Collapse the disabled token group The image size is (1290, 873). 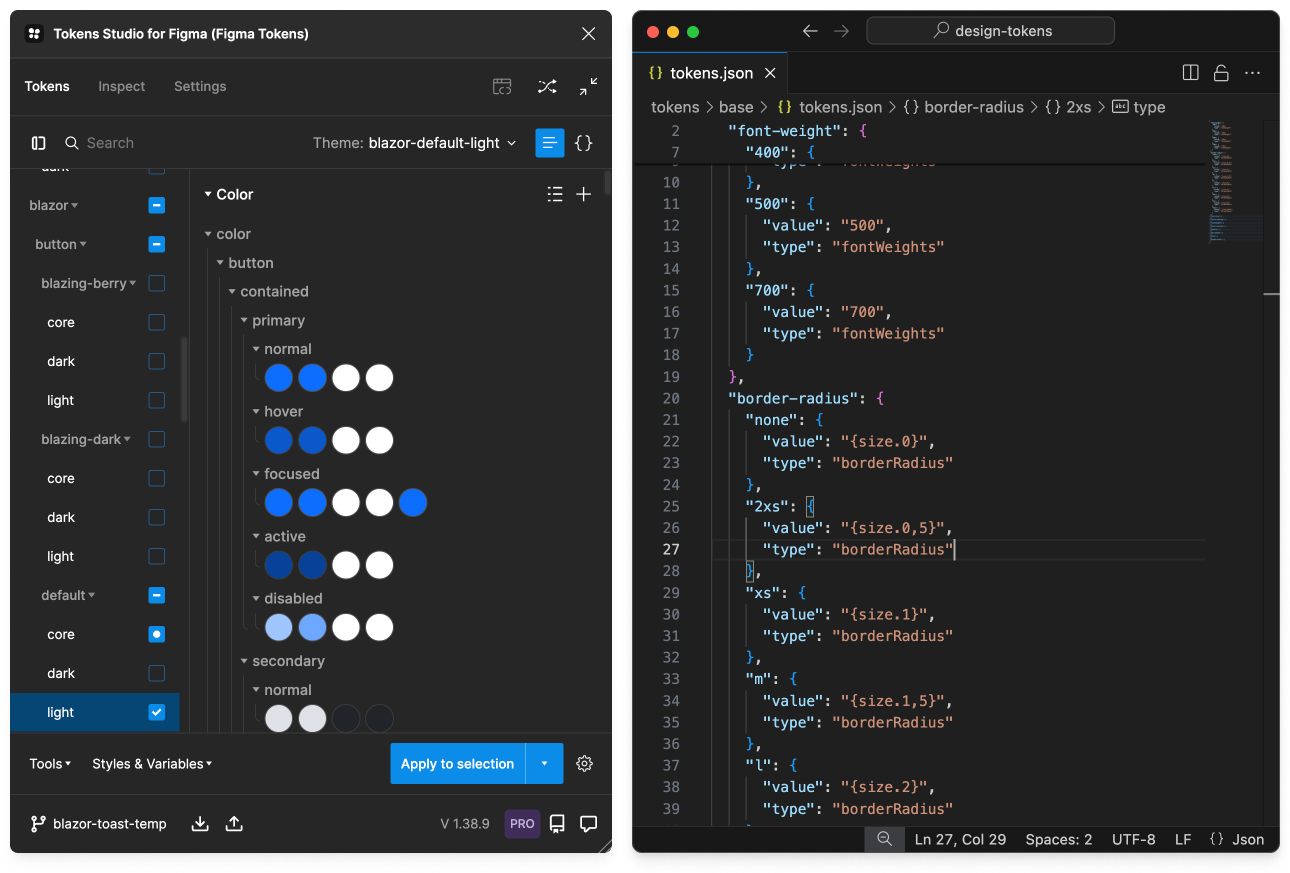pyautogui.click(x=287, y=598)
